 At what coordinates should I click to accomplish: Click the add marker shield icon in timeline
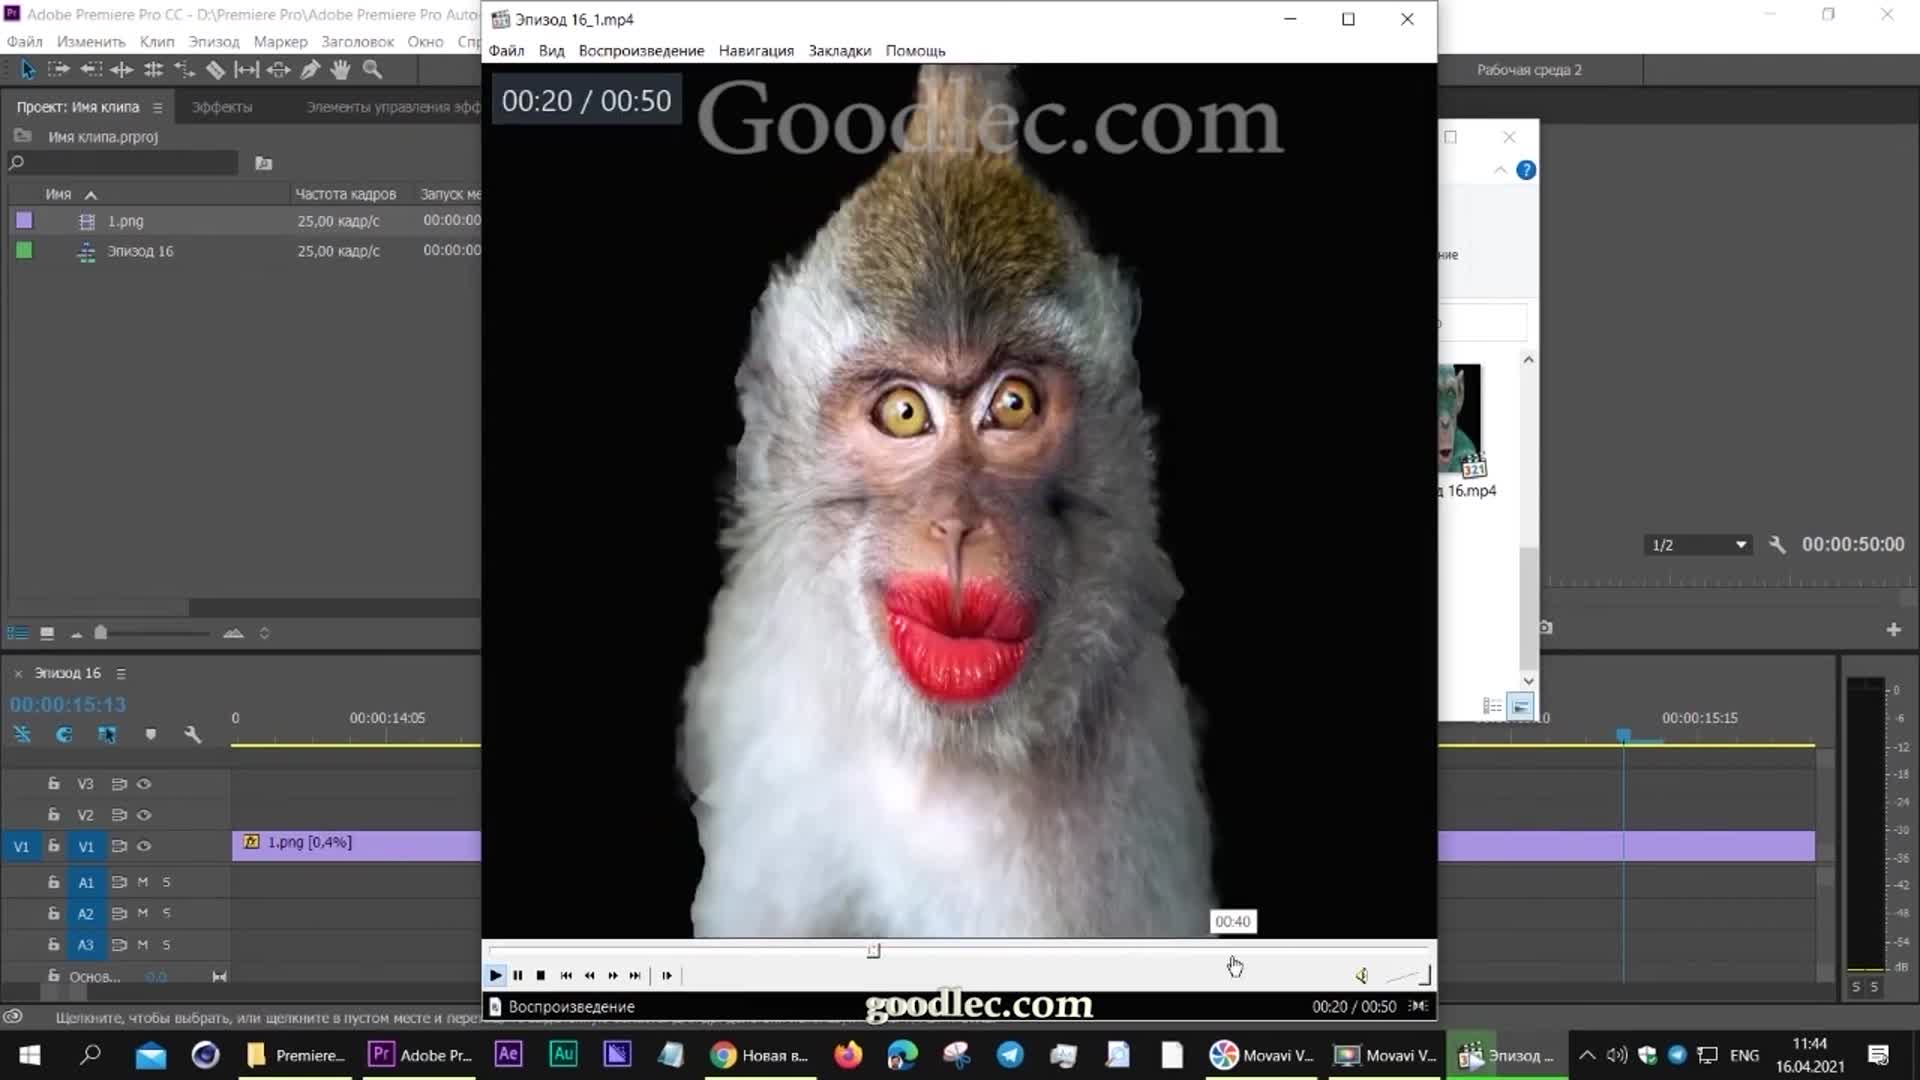click(151, 735)
